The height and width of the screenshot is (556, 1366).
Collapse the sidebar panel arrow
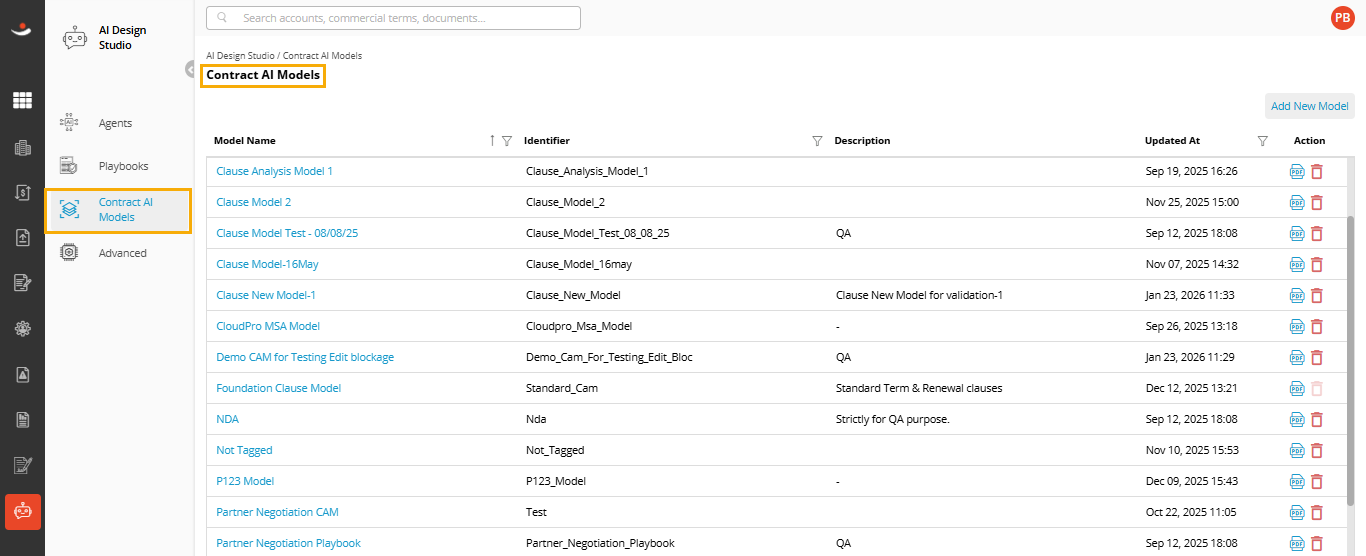coord(189,69)
